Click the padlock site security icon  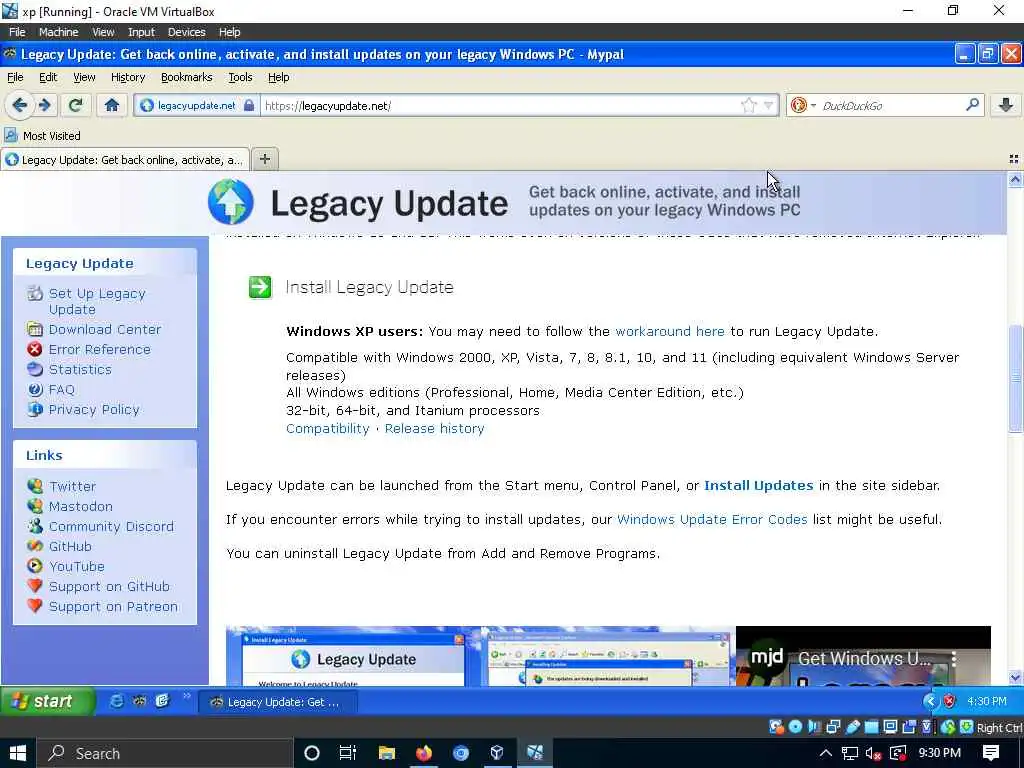click(x=249, y=105)
